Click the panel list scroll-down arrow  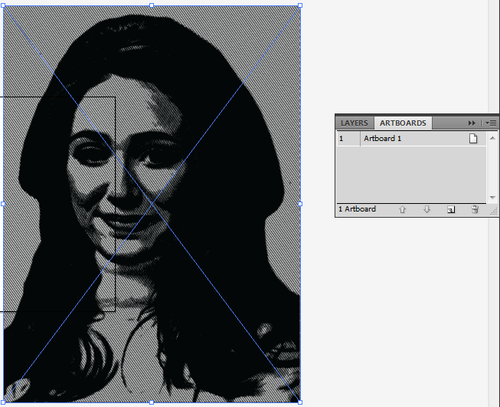click(493, 197)
